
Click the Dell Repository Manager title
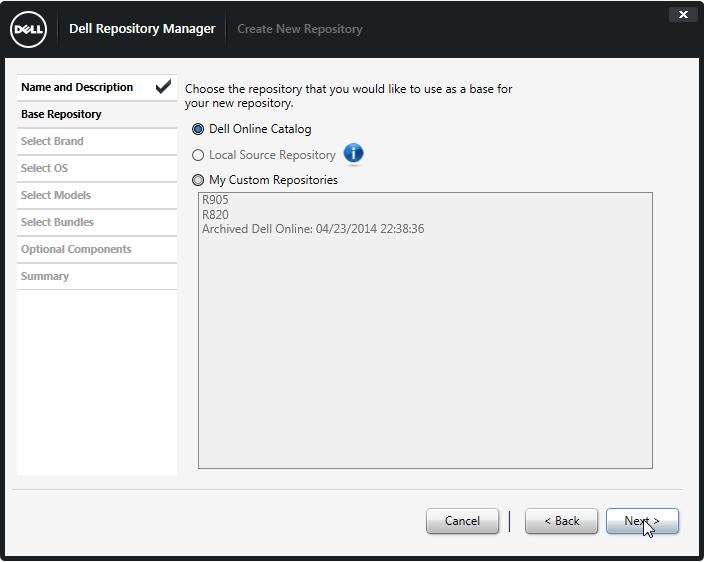[x=142, y=29]
